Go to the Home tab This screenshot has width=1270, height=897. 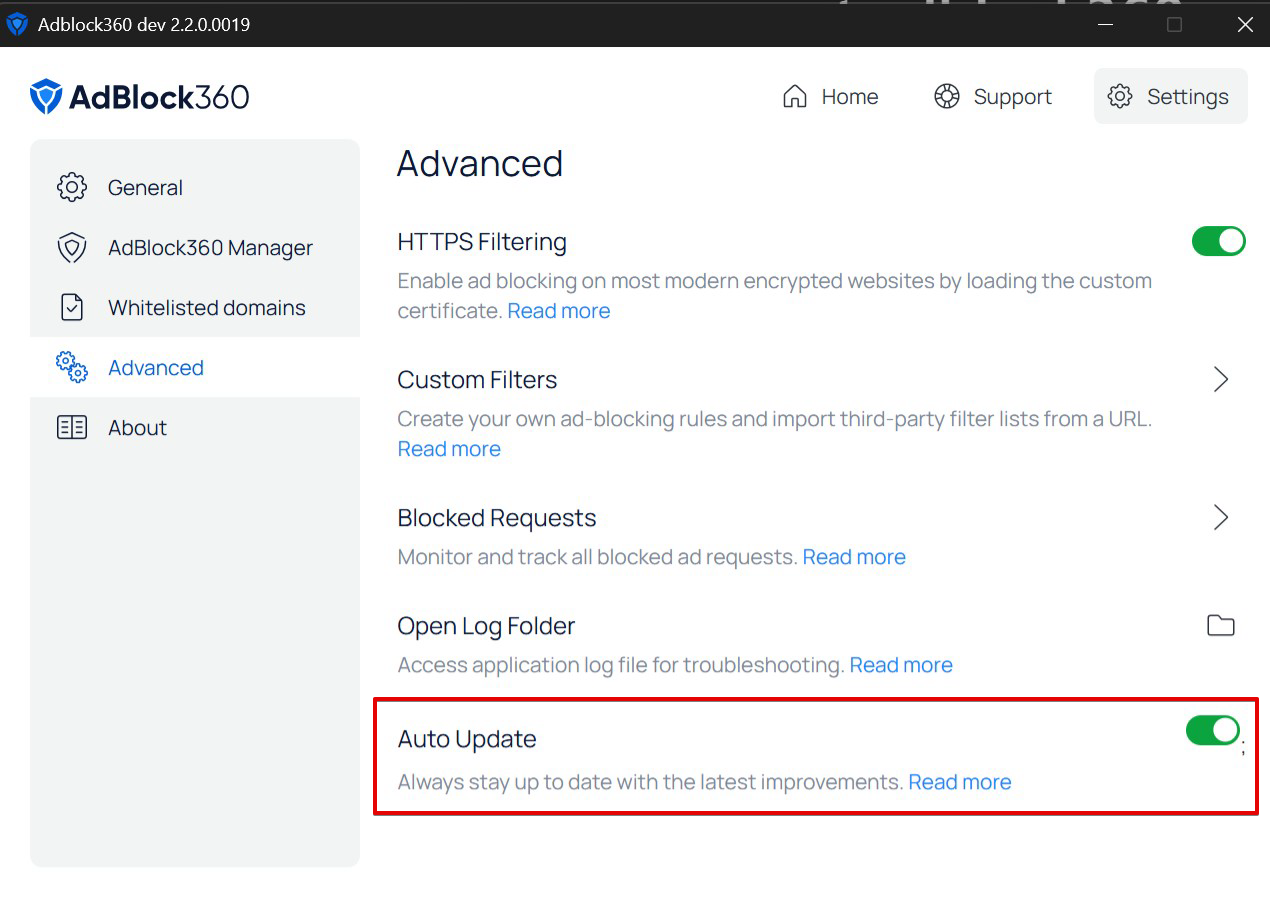830,97
